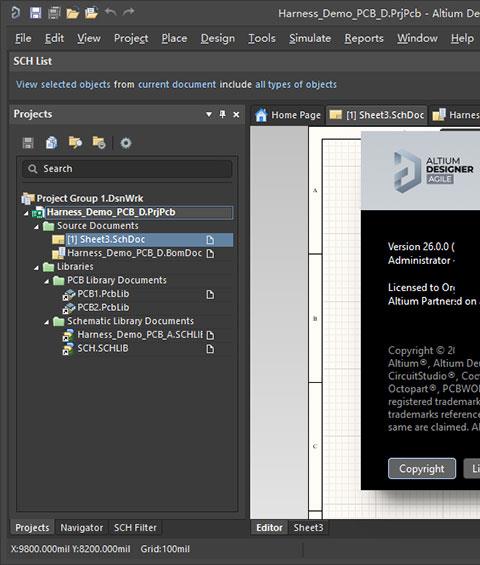Image resolution: width=480 pixels, height=565 pixels.
Task: Switch to the [1] Sheet3.SchDoc document tab
Action: pos(377,115)
